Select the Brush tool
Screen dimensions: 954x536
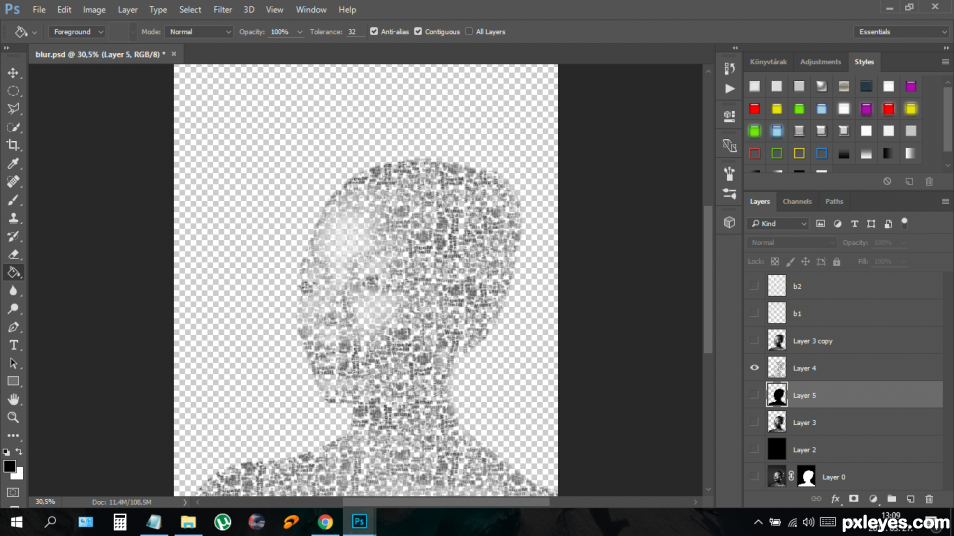click(13, 200)
